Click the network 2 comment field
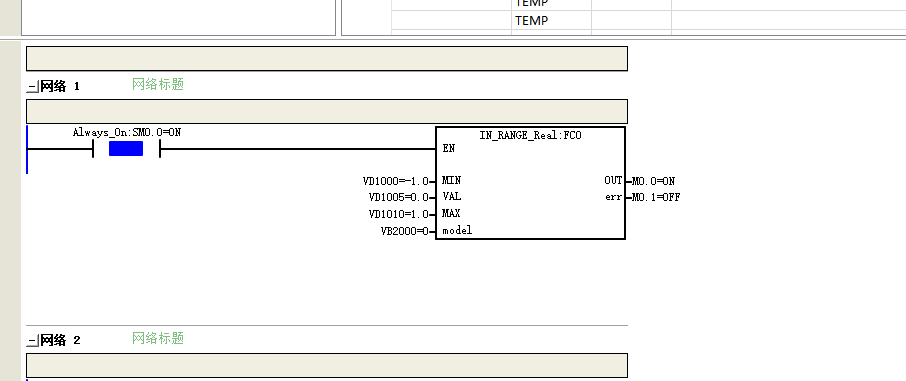 tap(327, 365)
